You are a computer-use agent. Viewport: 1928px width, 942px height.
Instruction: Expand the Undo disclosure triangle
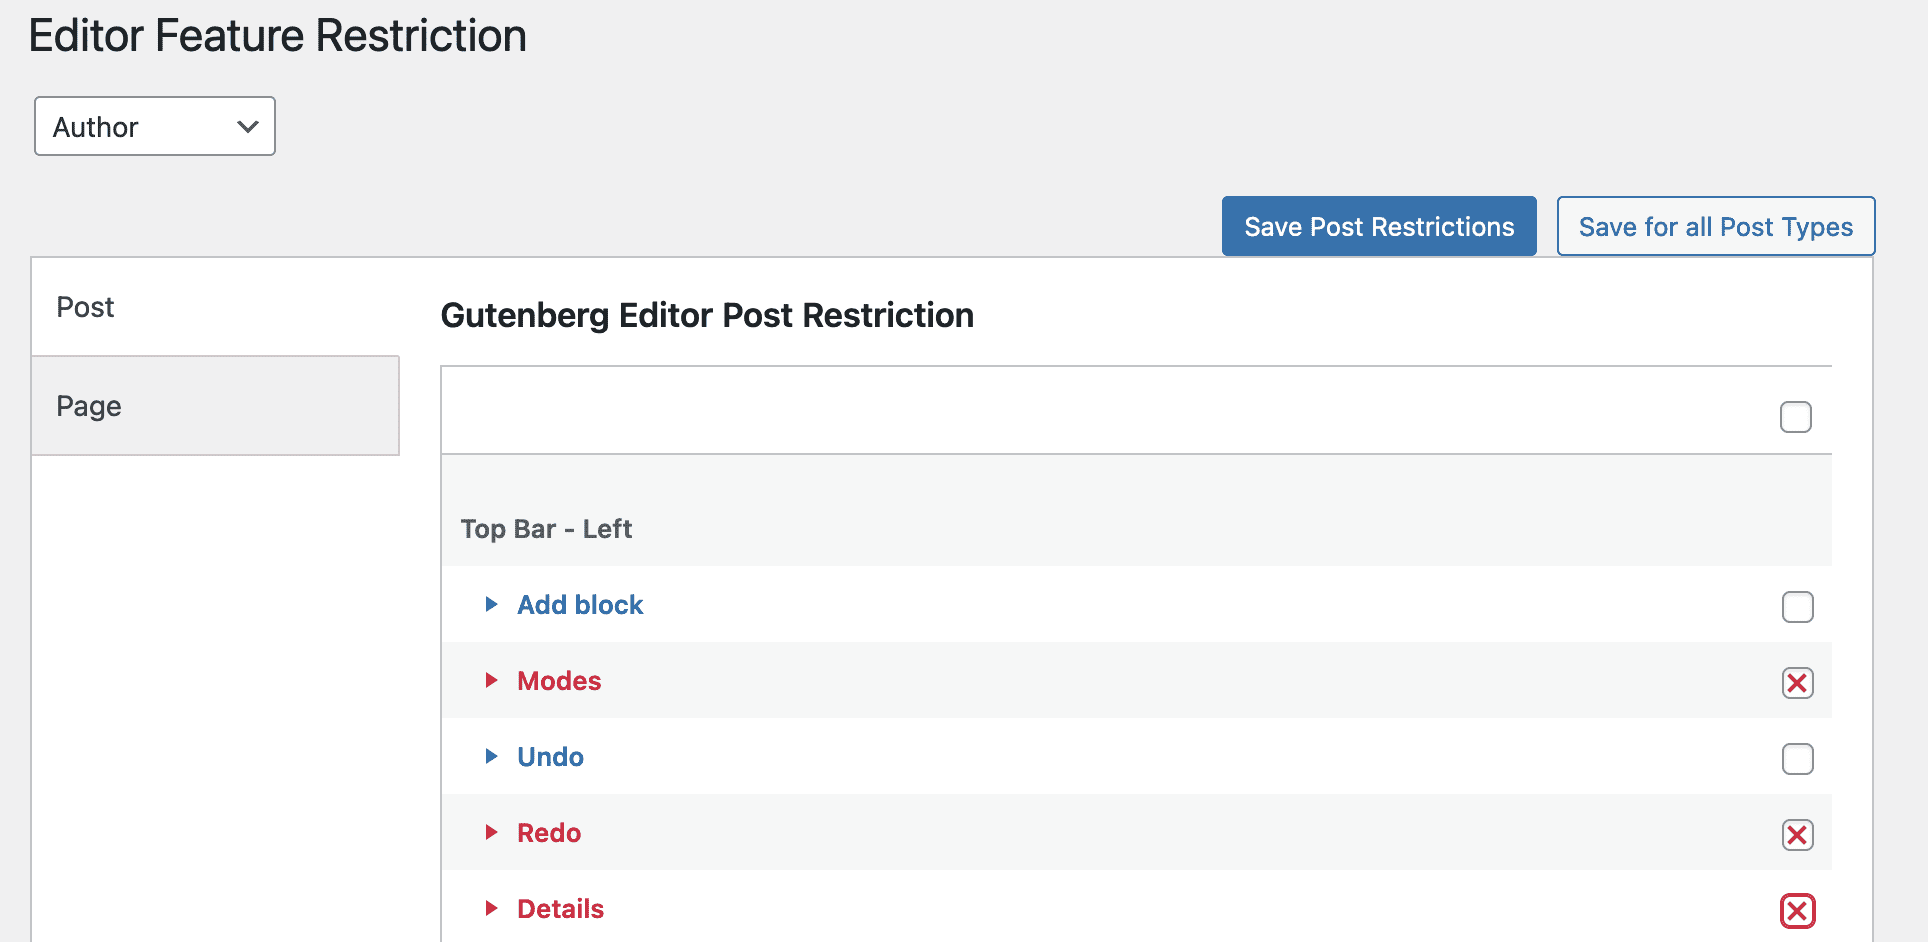coord(491,756)
